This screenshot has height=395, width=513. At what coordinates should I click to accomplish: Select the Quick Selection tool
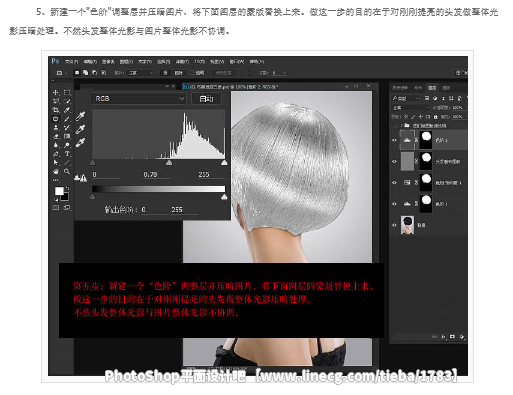coord(67,101)
